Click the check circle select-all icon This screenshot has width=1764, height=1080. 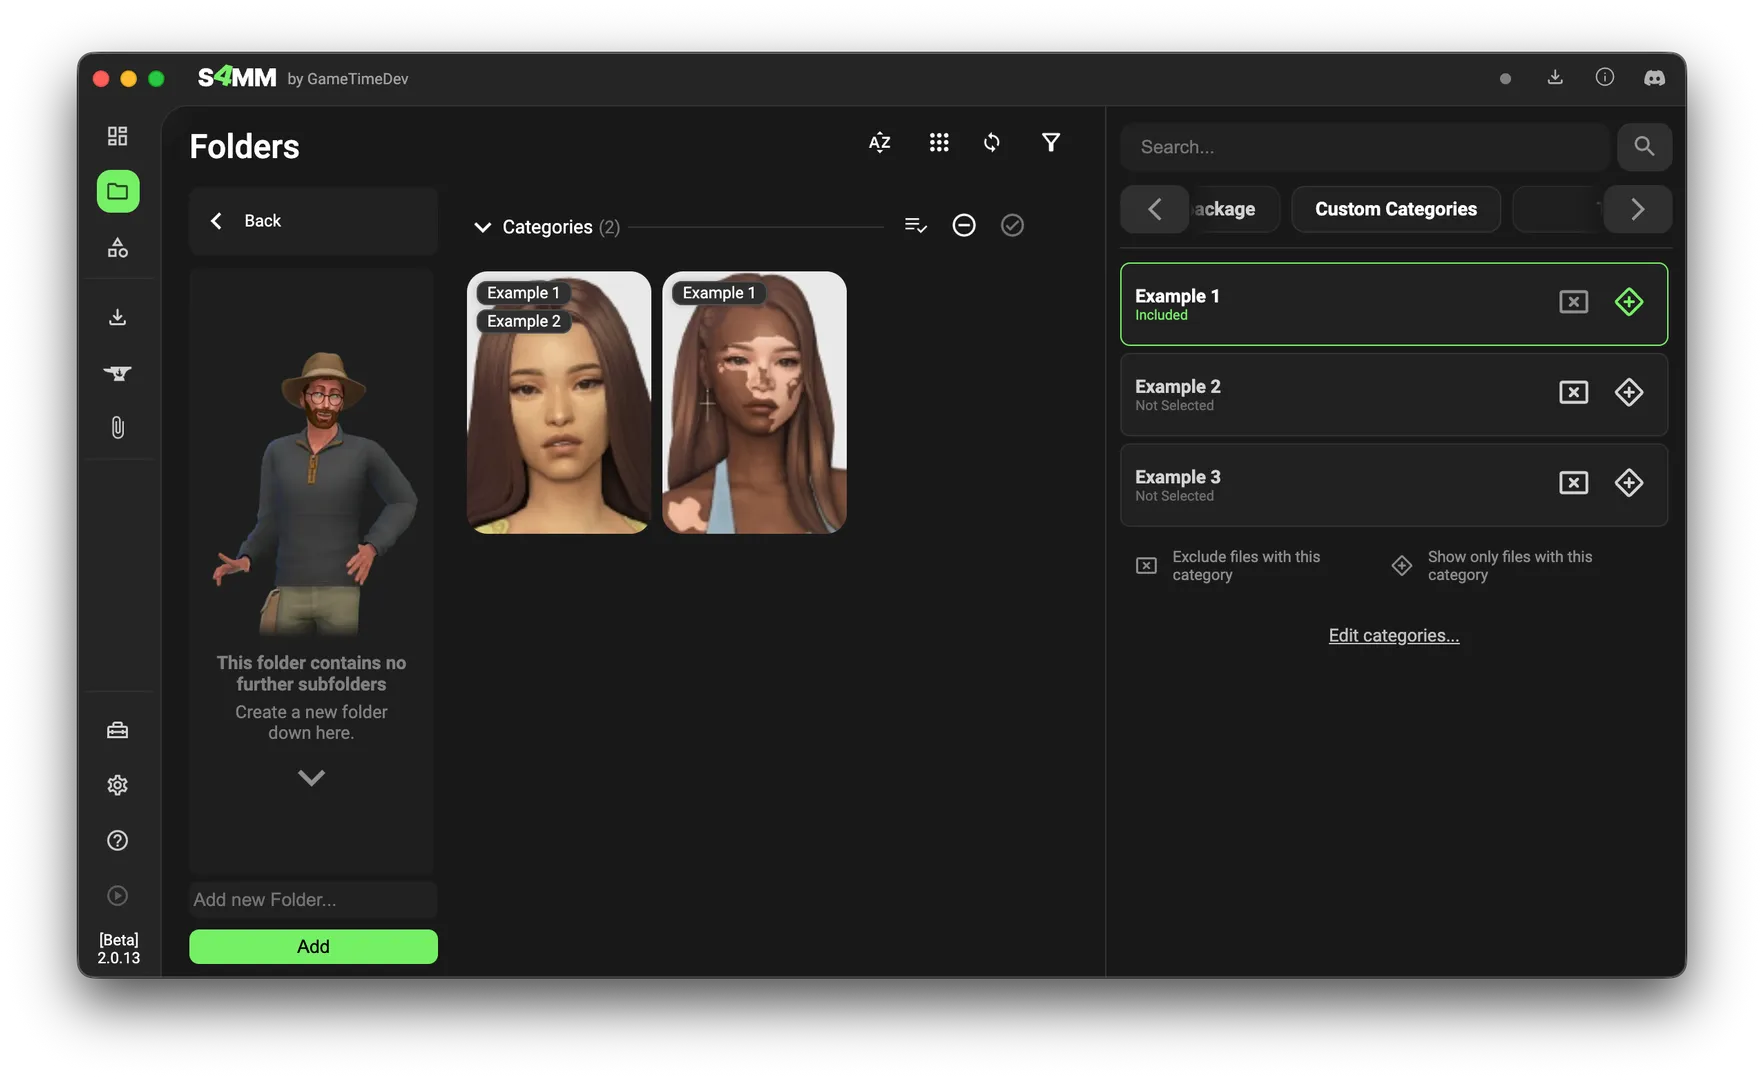coord(1012,226)
